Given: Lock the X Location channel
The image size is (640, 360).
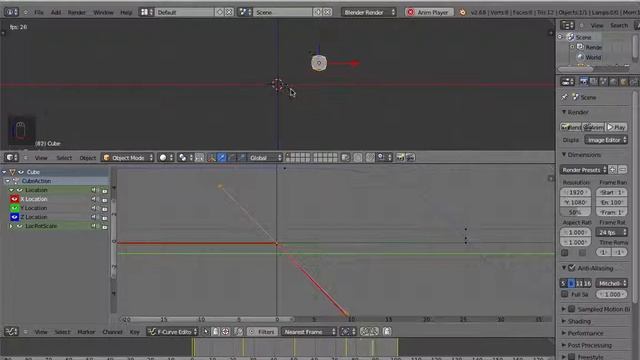Looking at the screenshot, I should [105, 200].
